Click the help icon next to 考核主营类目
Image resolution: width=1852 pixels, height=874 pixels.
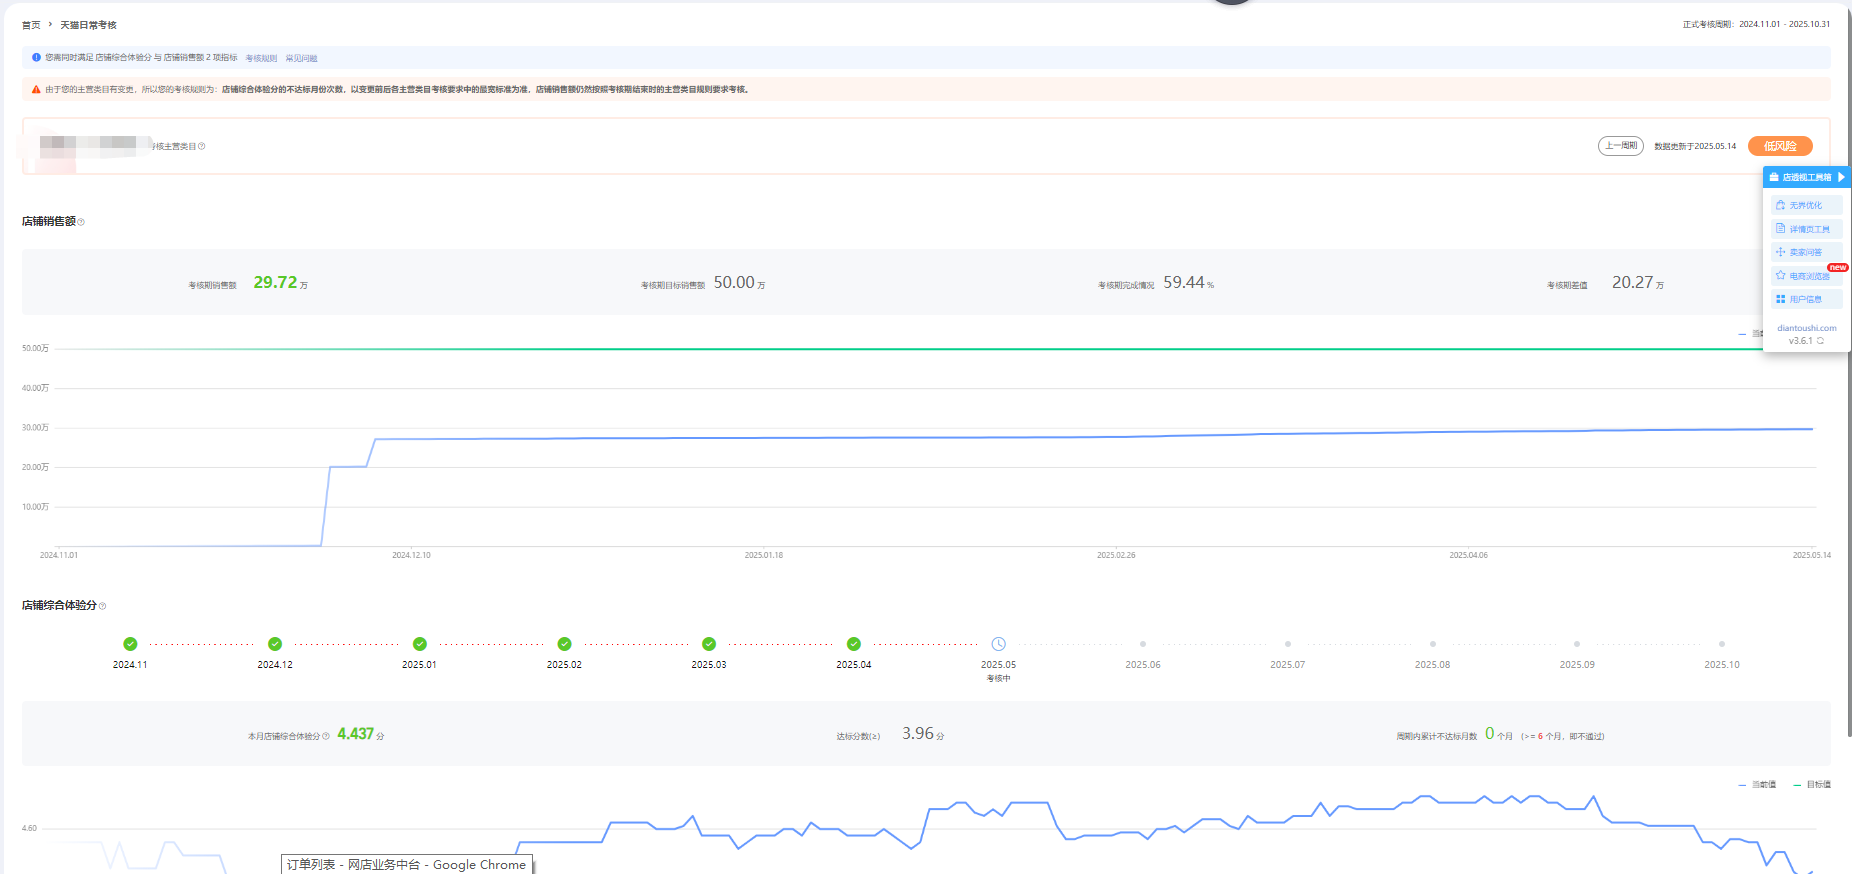[202, 146]
